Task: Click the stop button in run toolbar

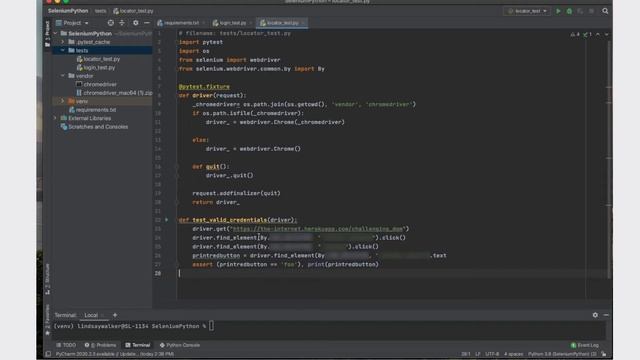Action: [x=591, y=11]
